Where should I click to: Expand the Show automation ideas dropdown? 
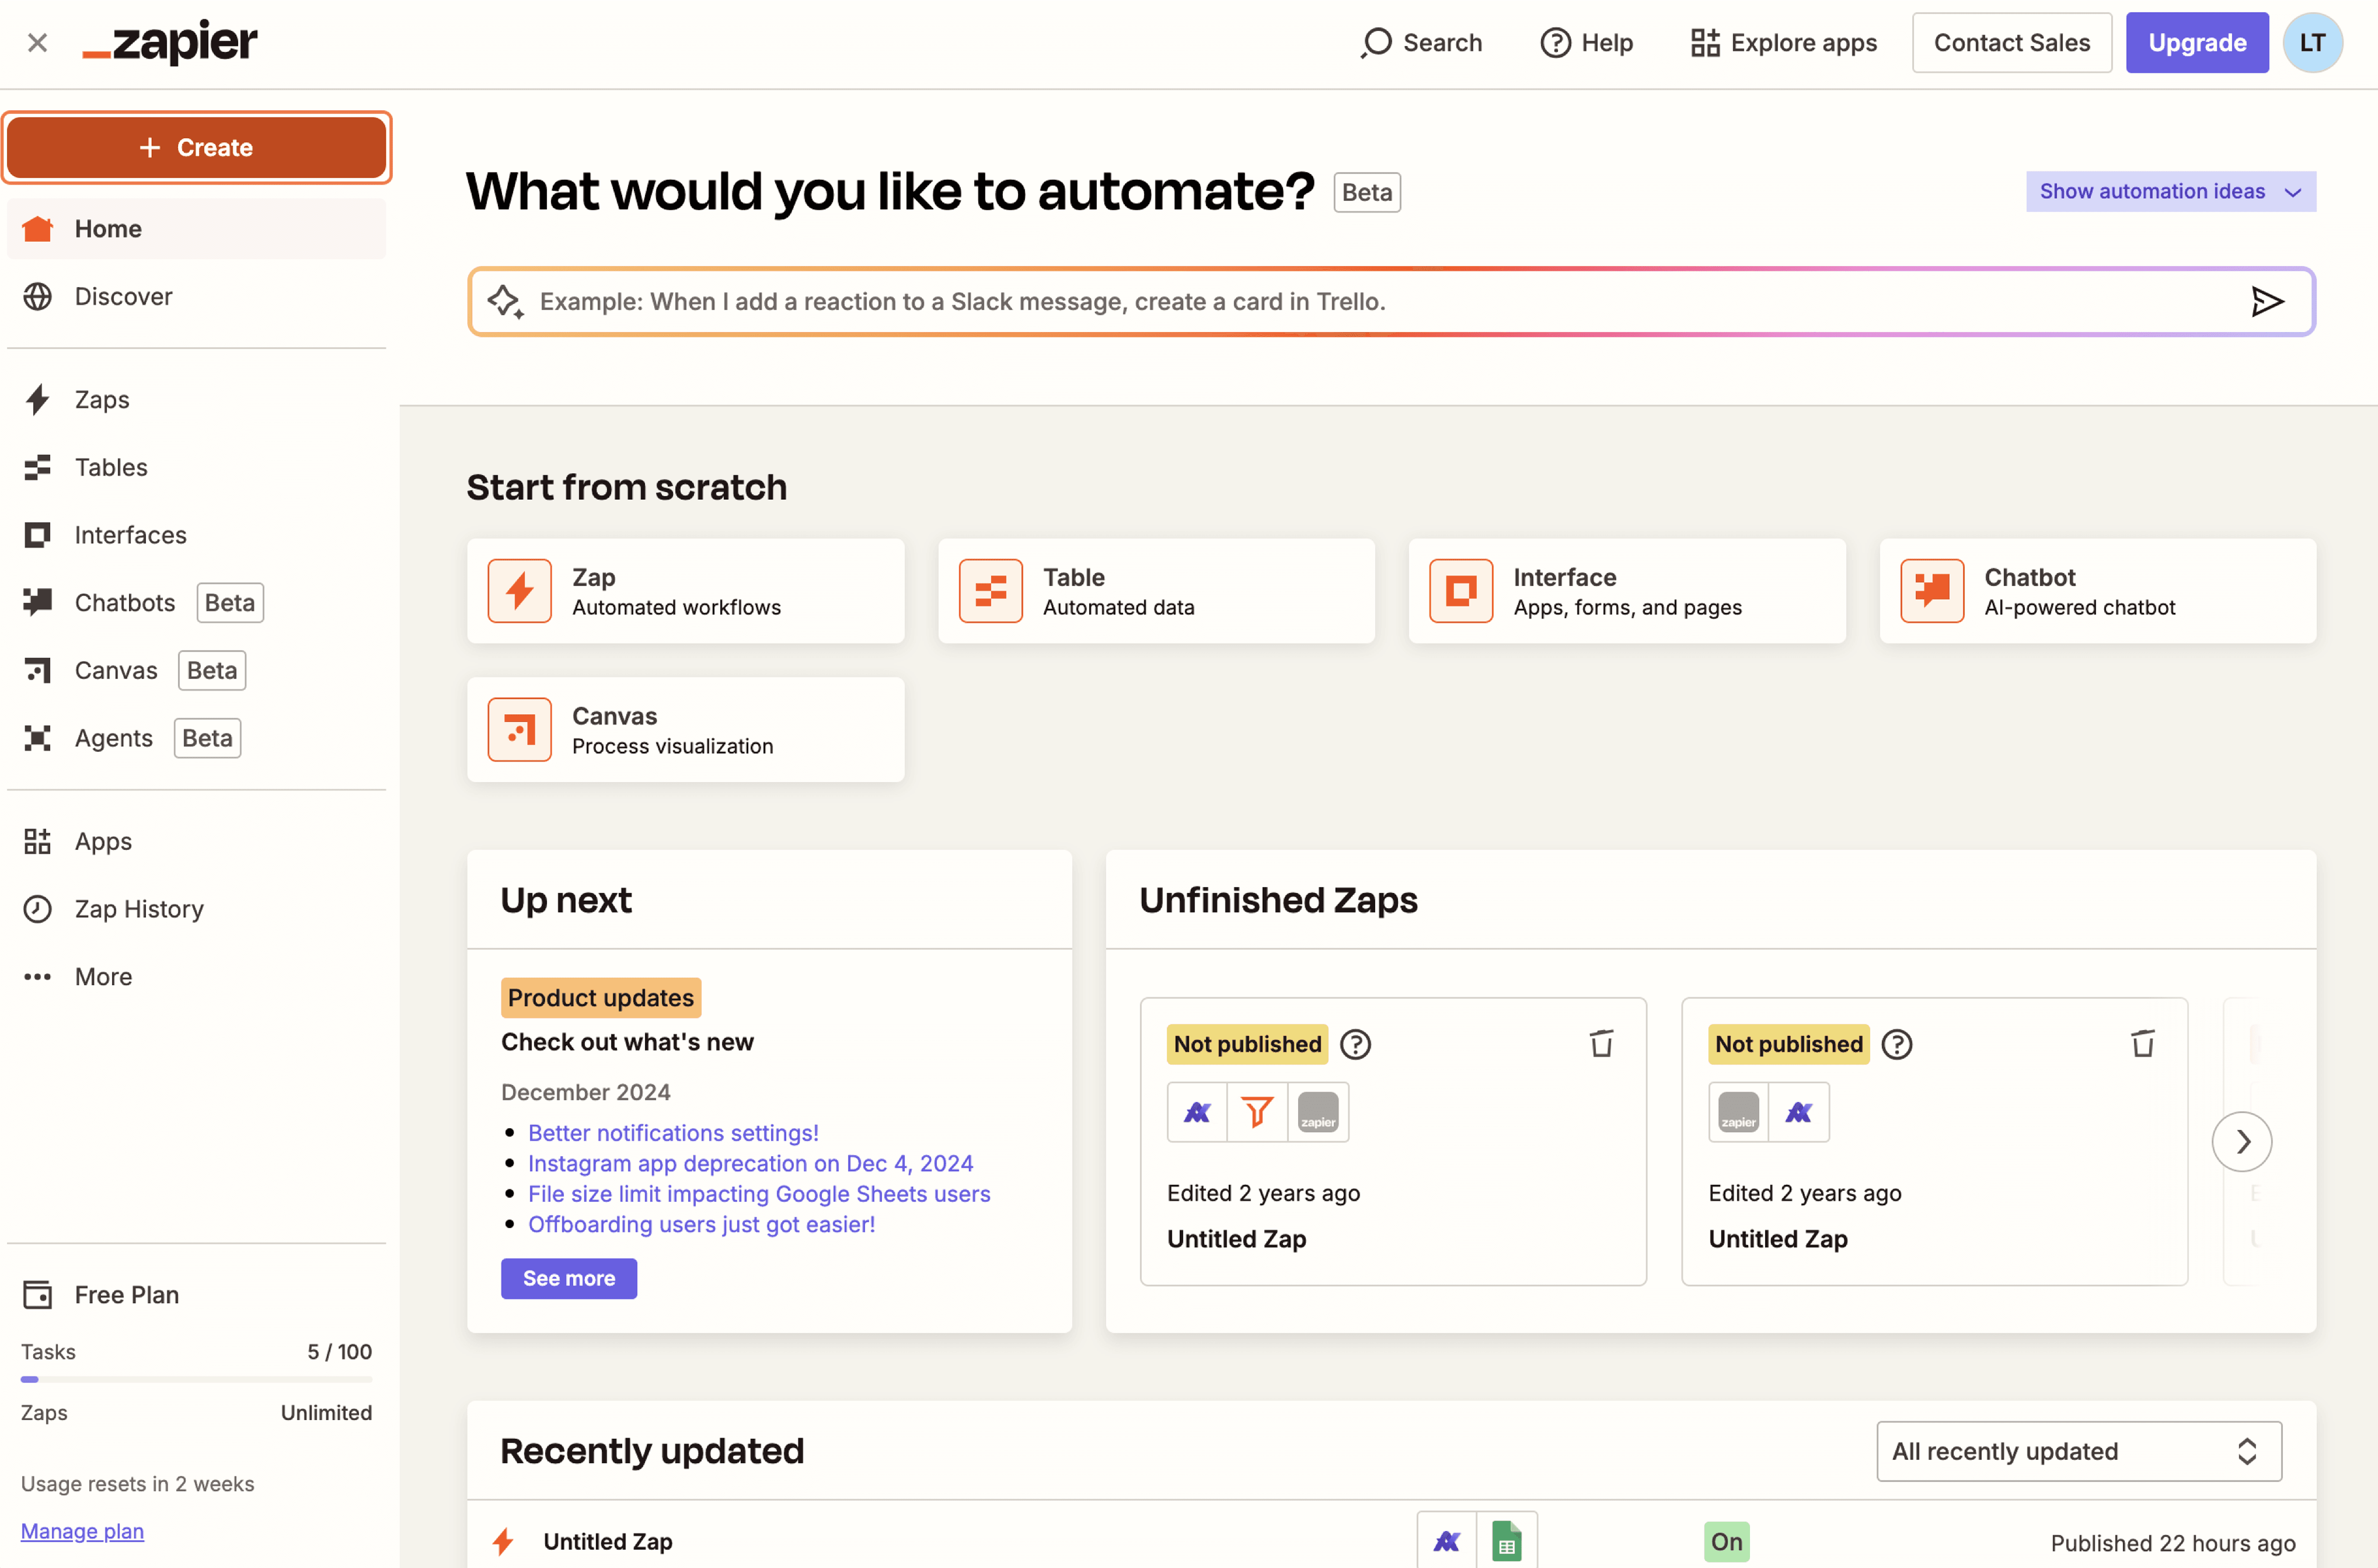[2170, 192]
